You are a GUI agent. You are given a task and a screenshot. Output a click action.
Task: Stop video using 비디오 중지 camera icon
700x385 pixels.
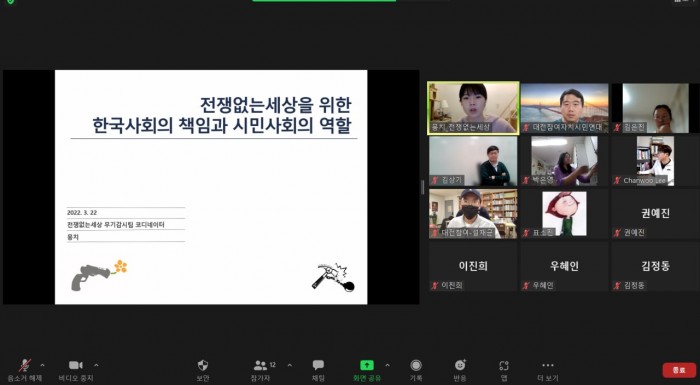(76, 365)
